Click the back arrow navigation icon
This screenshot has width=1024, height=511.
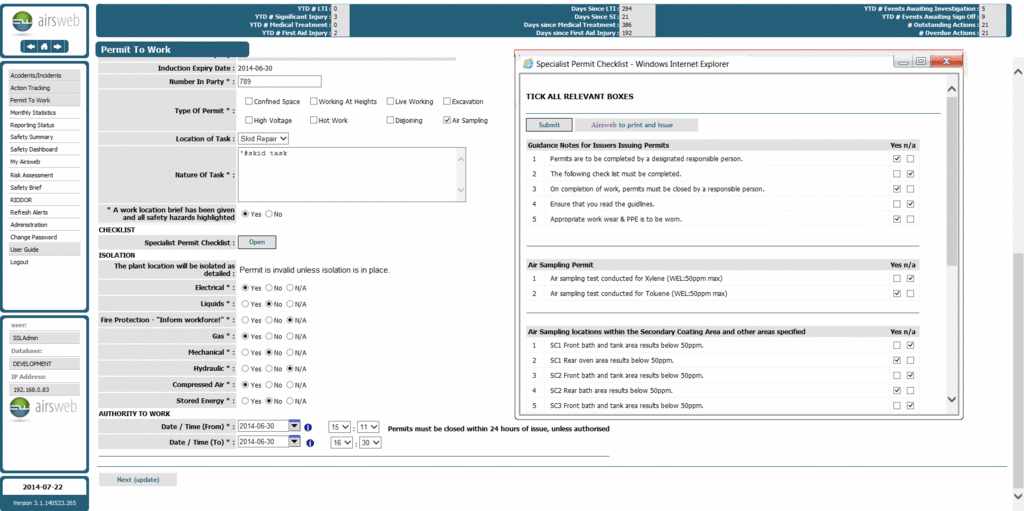pos(32,46)
